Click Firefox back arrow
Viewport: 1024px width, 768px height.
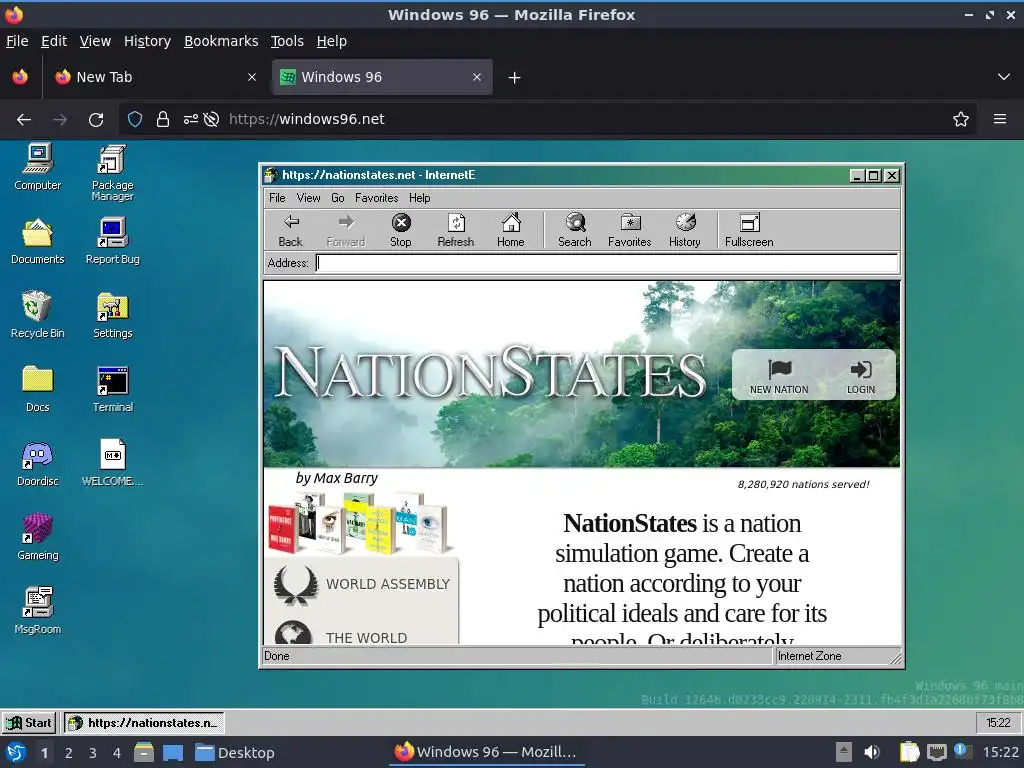pos(24,120)
